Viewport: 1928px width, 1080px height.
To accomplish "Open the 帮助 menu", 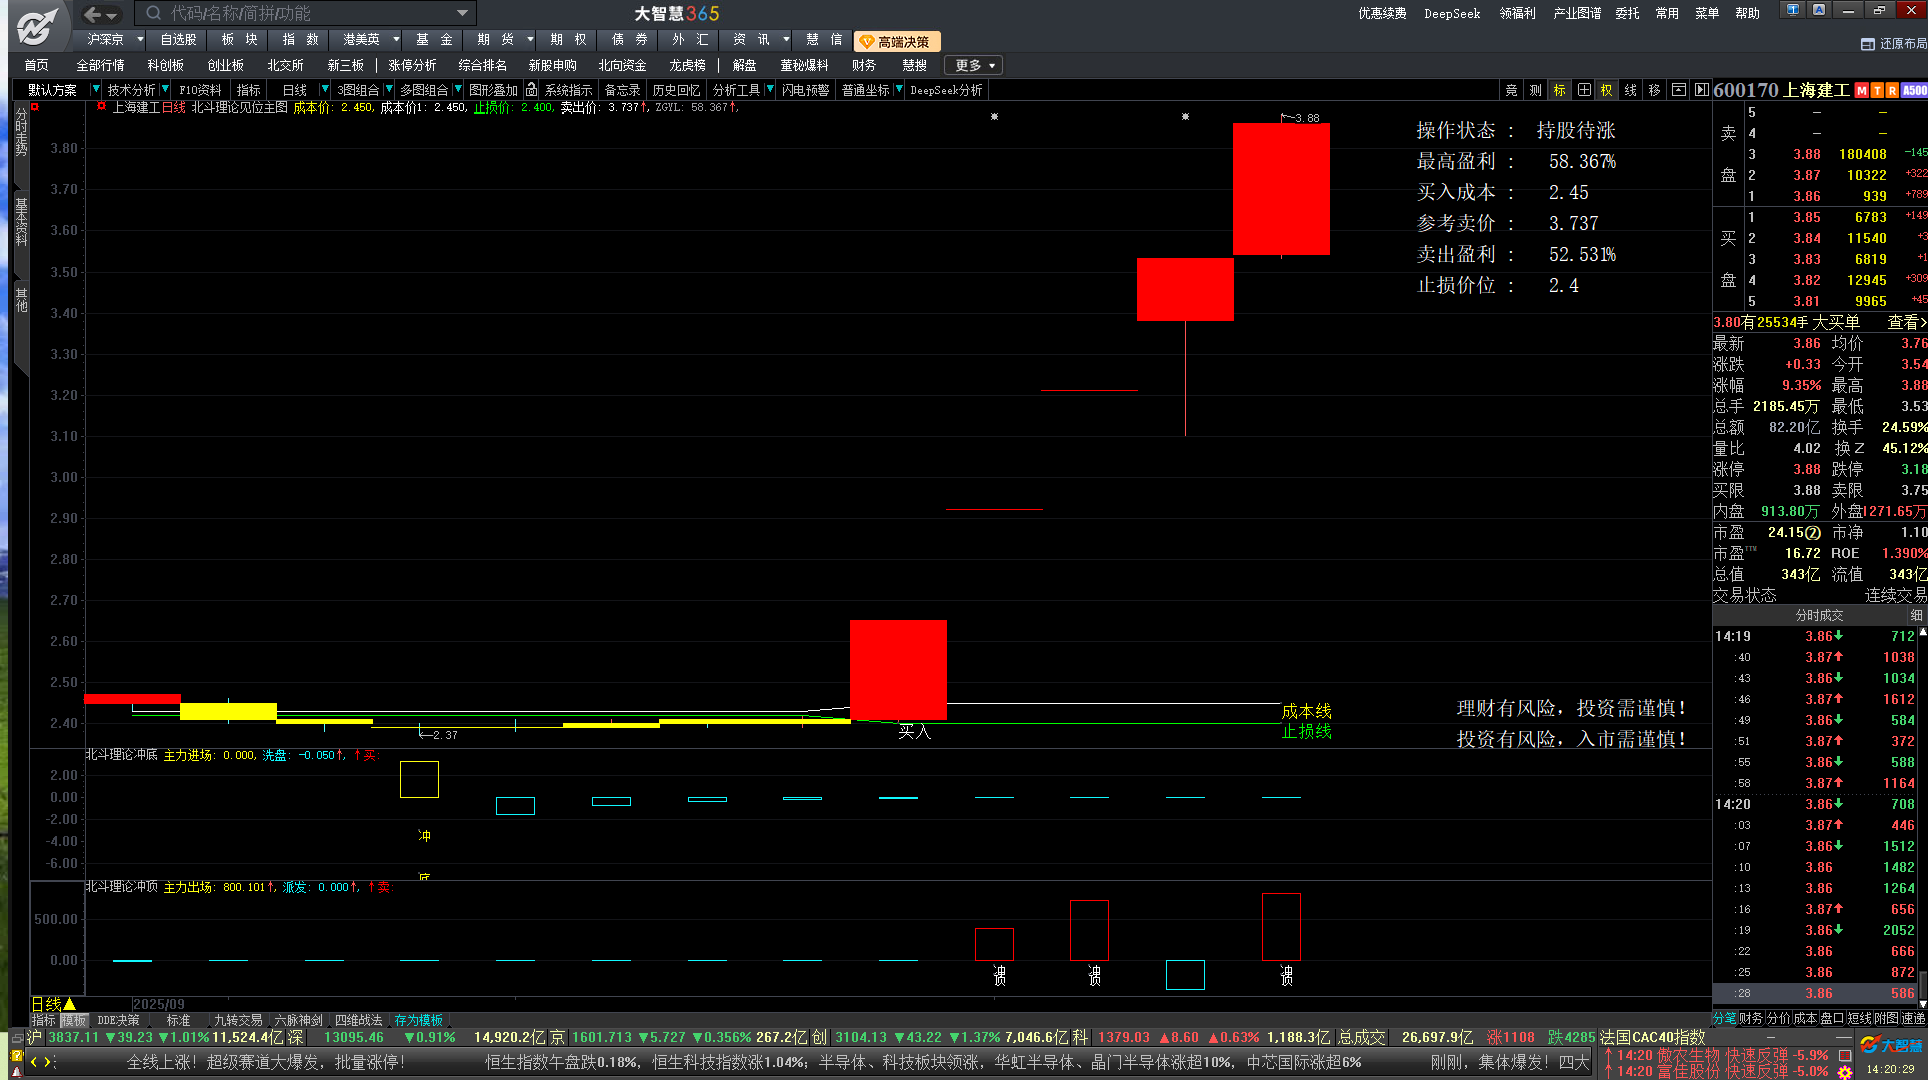I will [1747, 13].
